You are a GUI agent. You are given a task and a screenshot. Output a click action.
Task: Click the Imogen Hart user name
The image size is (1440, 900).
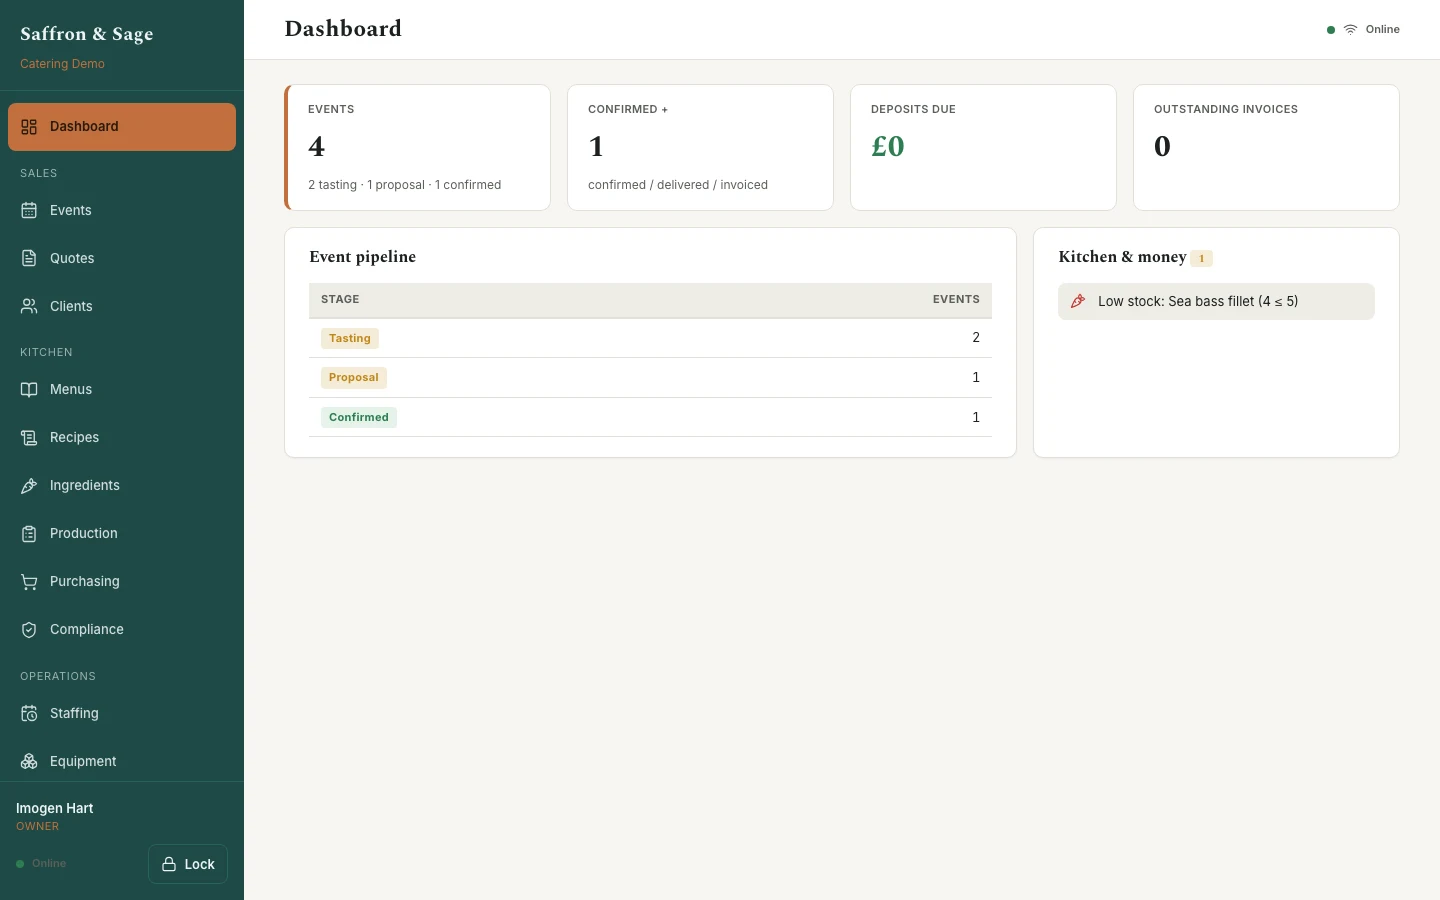tap(55, 808)
